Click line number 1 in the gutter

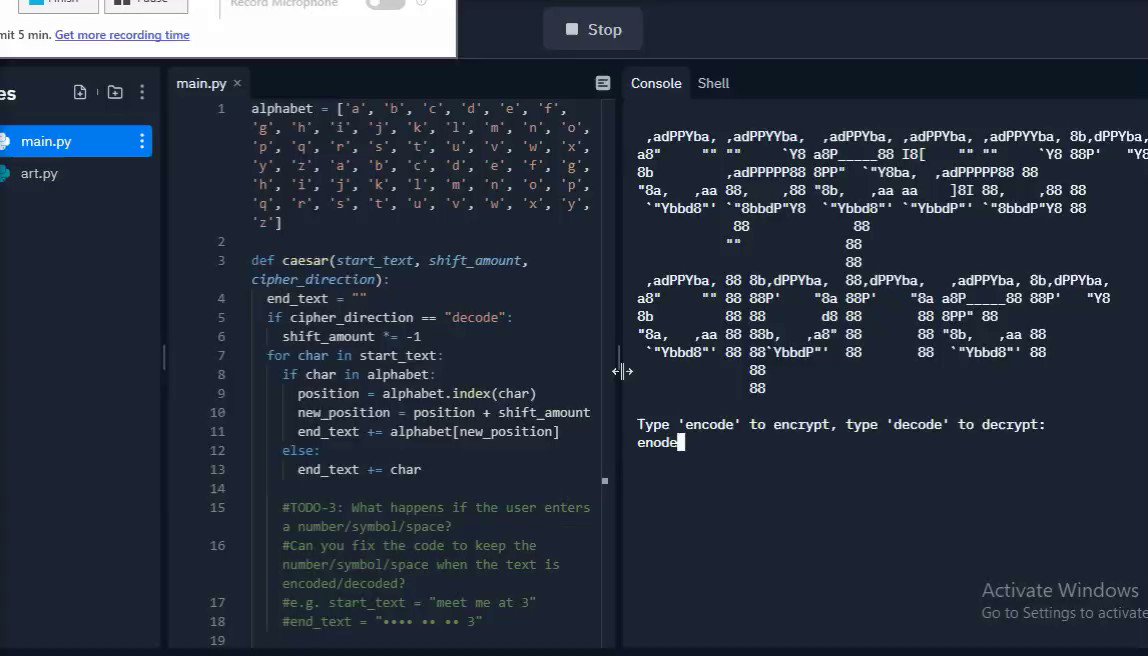coord(221,109)
